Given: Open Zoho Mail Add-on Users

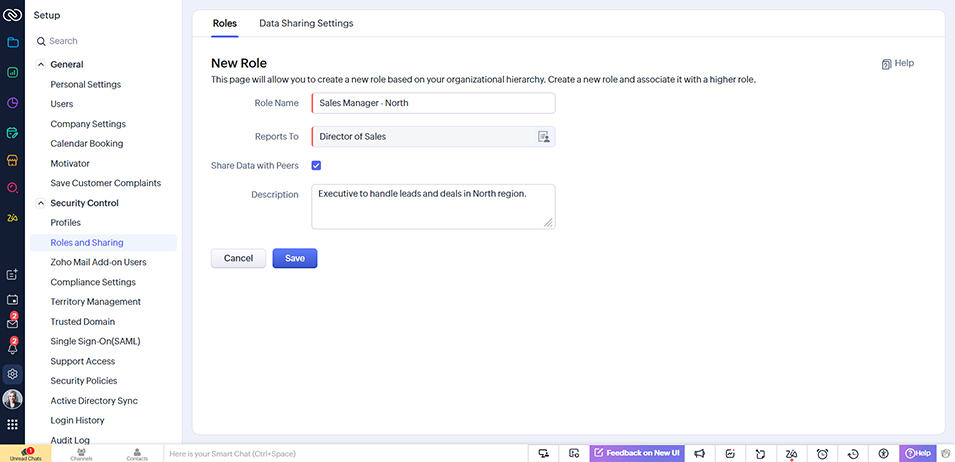Looking at the screenshot, I should [98, 262].
